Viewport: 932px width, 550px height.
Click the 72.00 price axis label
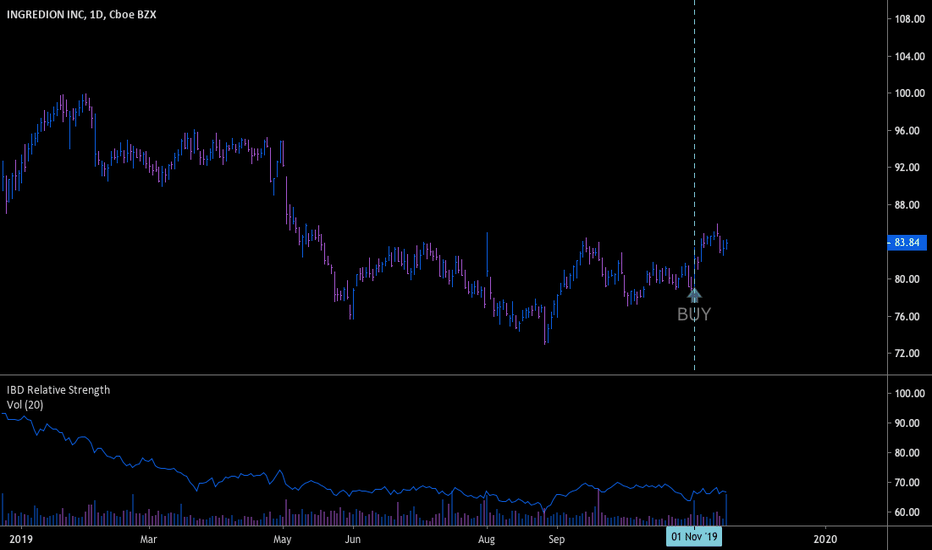(907, 354)
